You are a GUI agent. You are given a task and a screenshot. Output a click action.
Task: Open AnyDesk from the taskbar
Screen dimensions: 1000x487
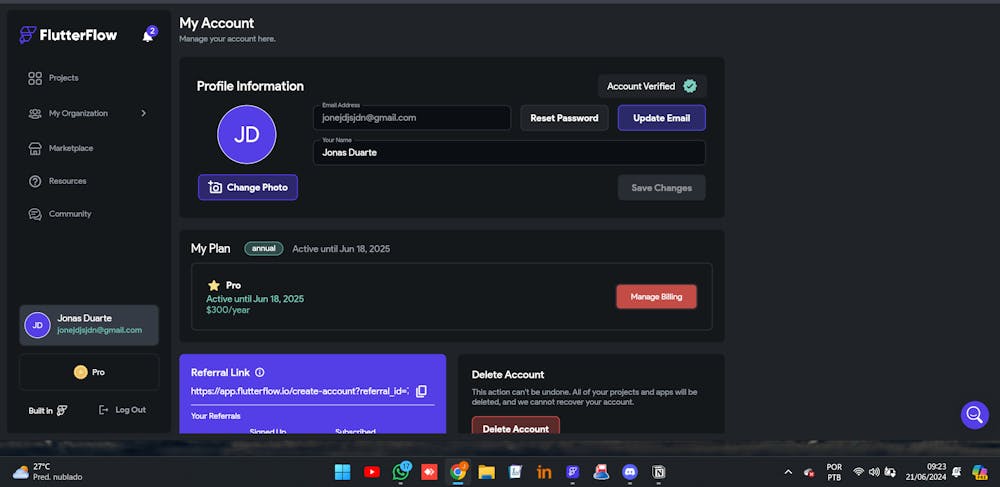coord(429,472)
